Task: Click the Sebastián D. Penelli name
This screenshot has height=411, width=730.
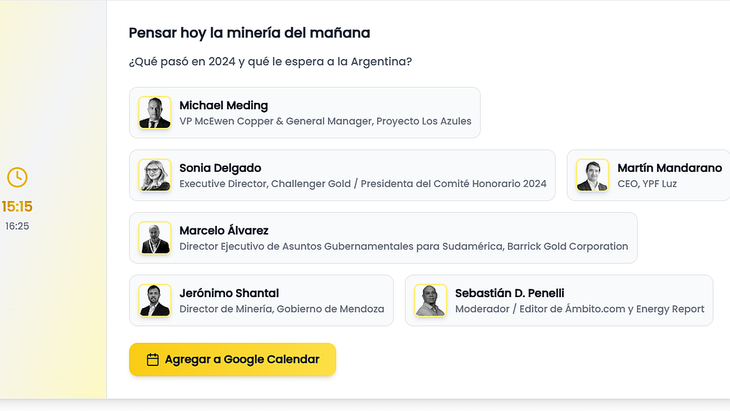Action: 509,293
